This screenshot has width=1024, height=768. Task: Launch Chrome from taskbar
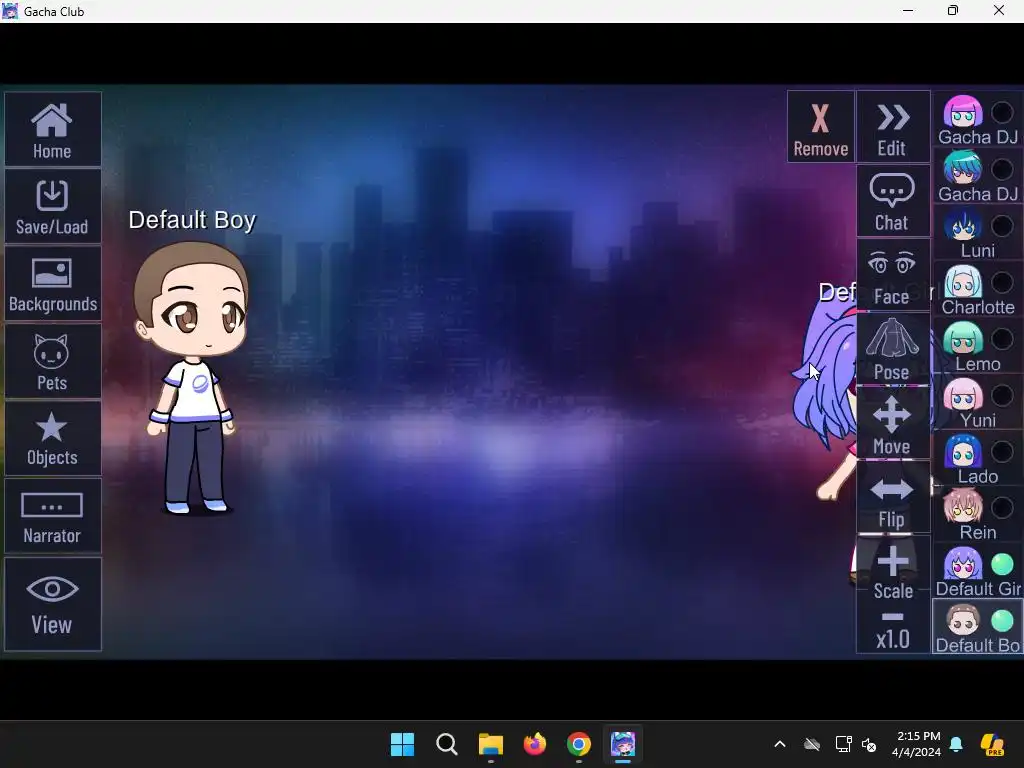pyautogui.click(x=579, y=744)
